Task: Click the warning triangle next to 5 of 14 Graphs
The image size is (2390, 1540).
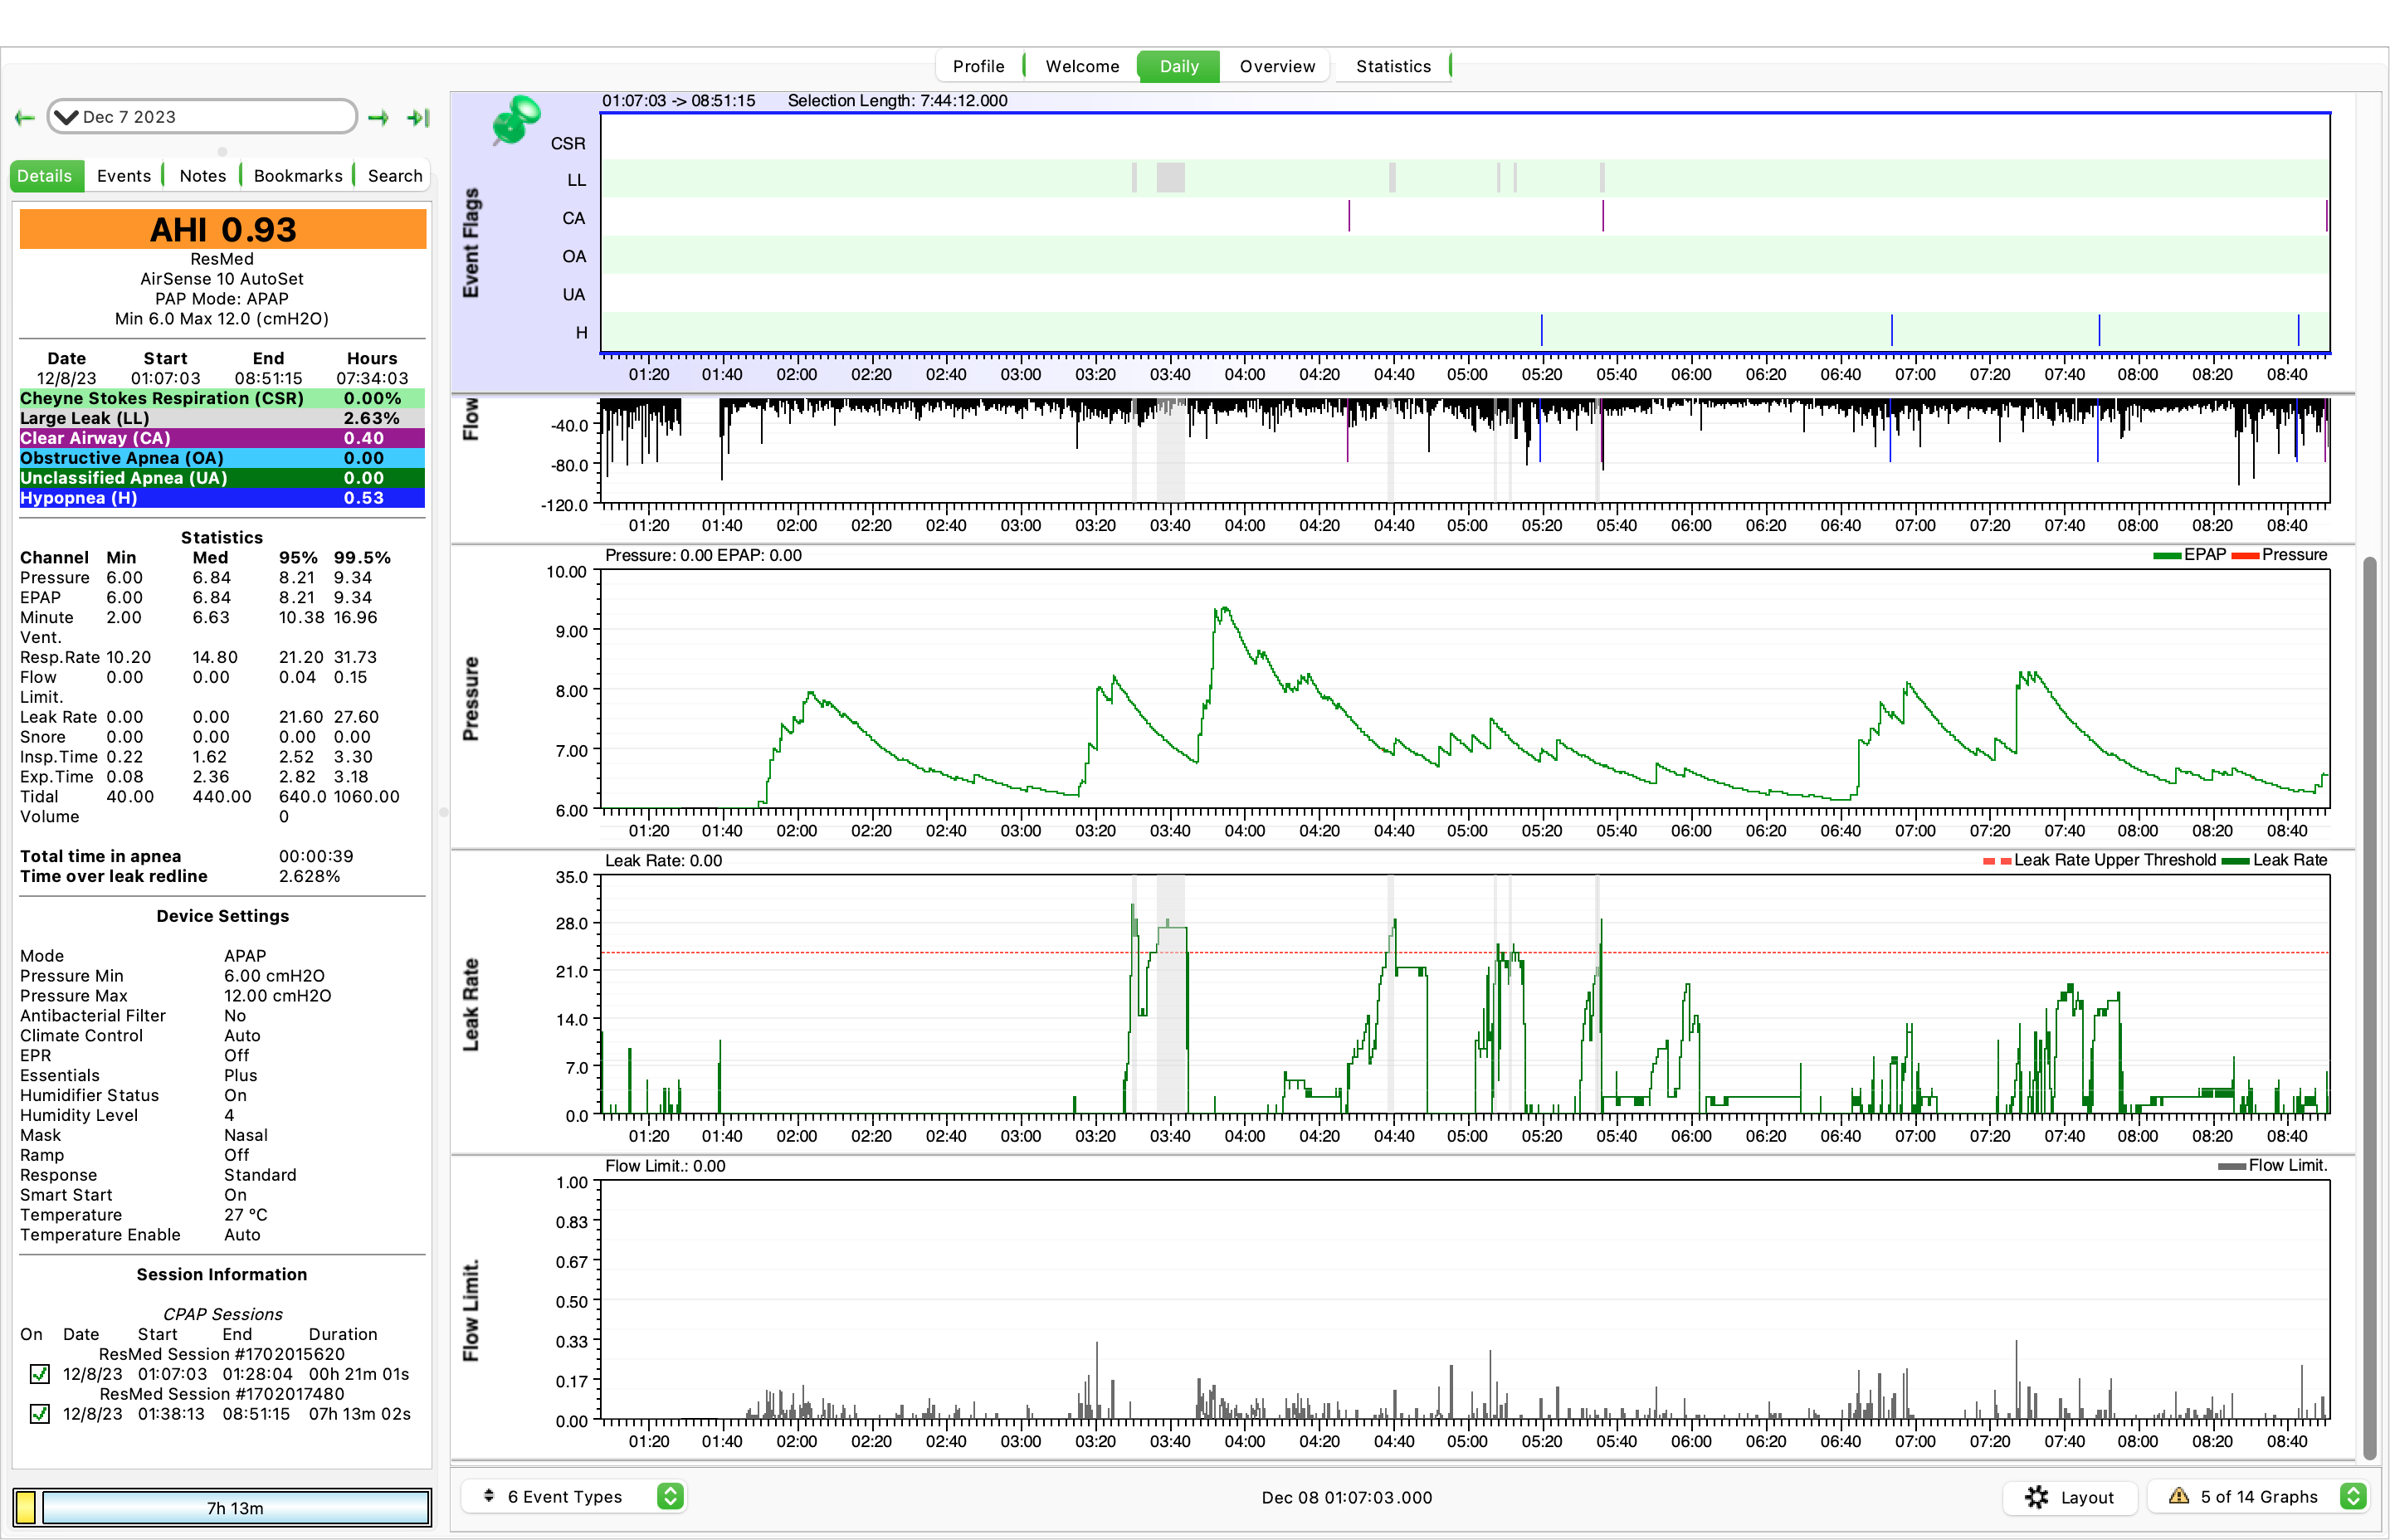Action: (x=2178, y=1496)
